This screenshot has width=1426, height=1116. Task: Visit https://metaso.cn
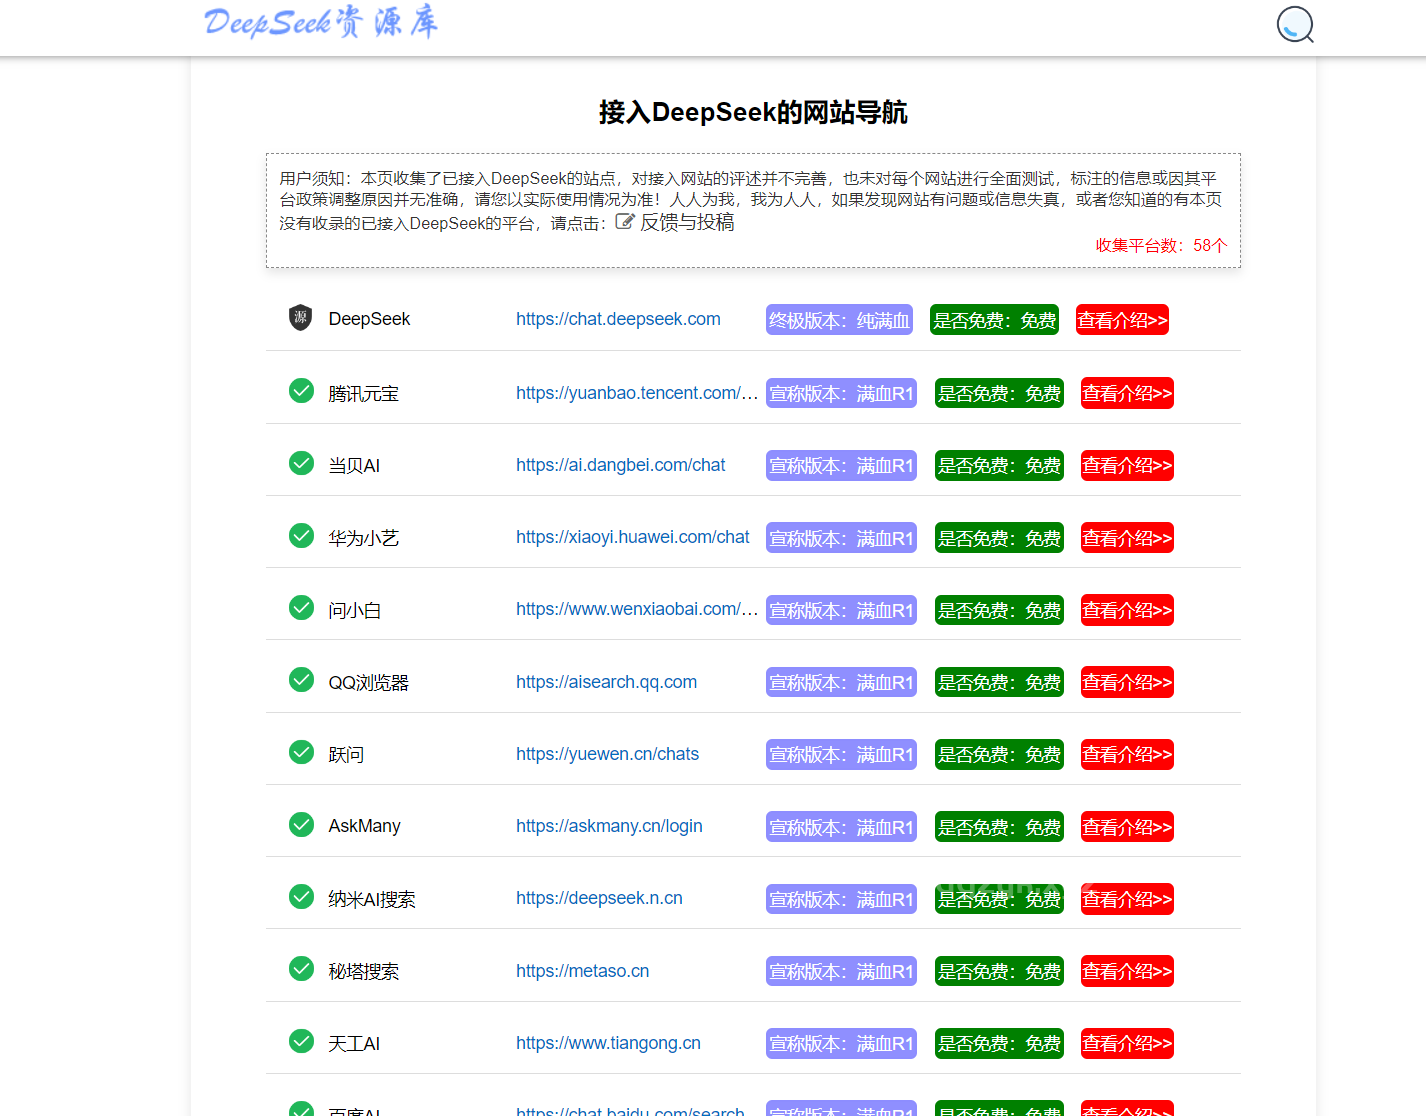pos(583,971)
